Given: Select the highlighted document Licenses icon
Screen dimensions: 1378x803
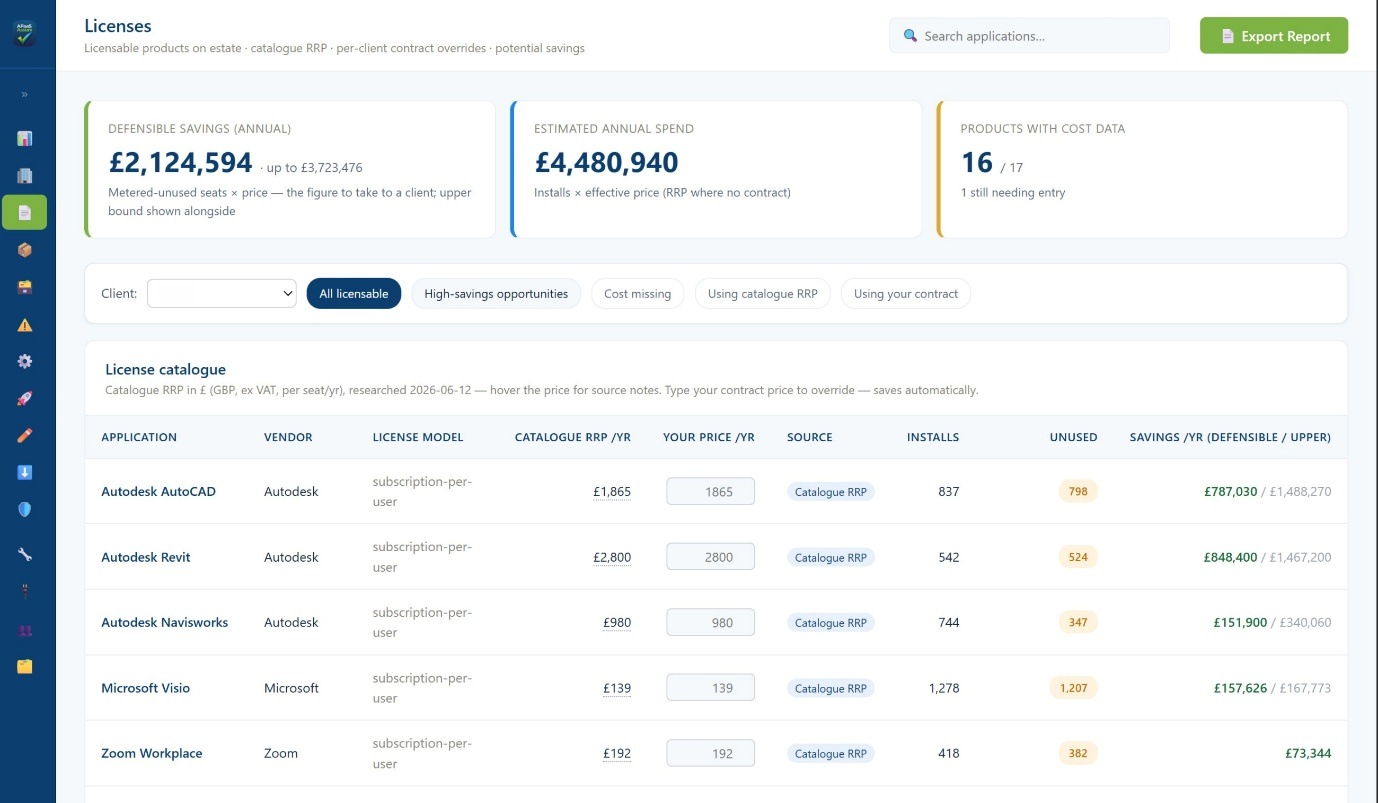Looking at the screenshot, I should click(24, 212).
